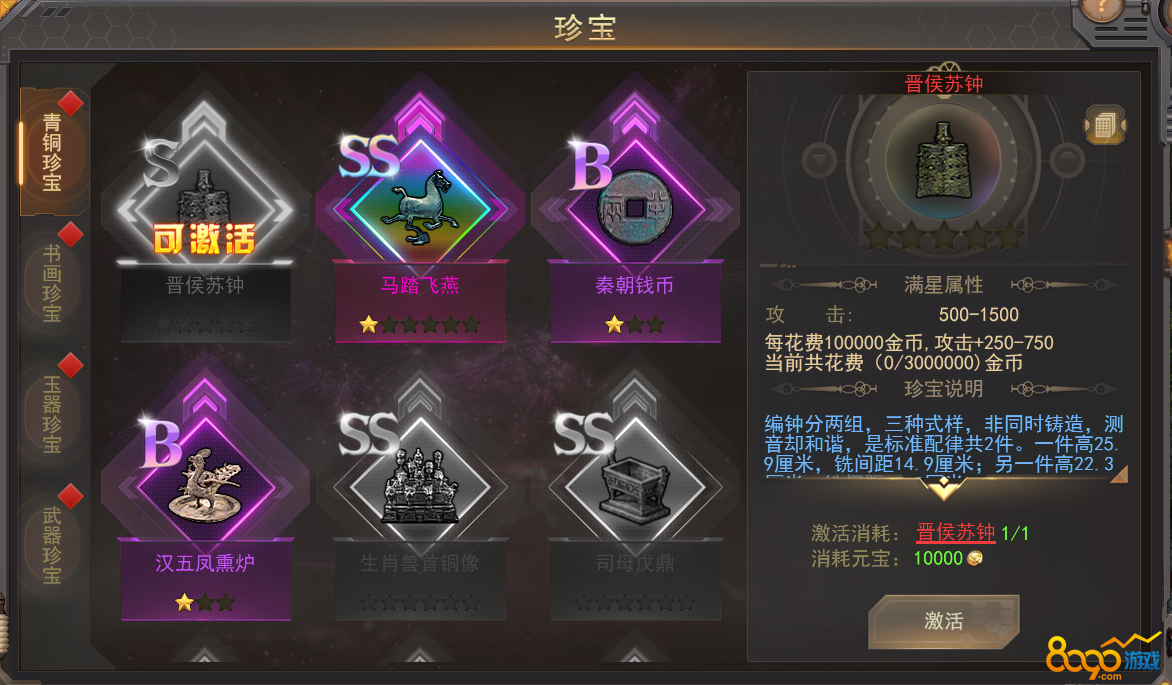1172x685 pixels.
Task: Switch to 武器珍宝 tab
Action: (52, 544)
